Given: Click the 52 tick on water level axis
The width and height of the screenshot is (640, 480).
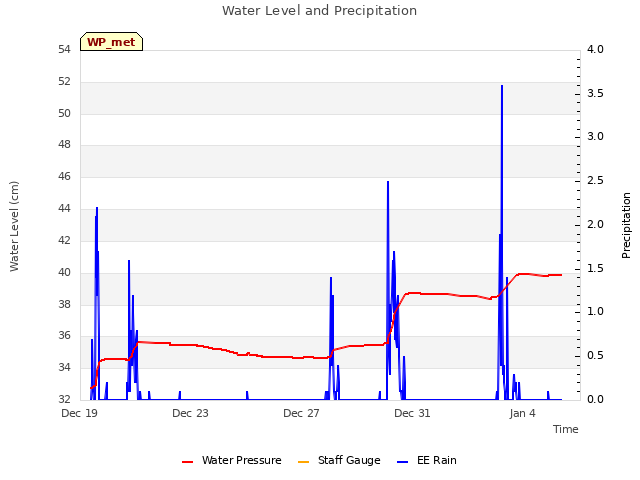Looking at the screenshot, I should 64,82.
